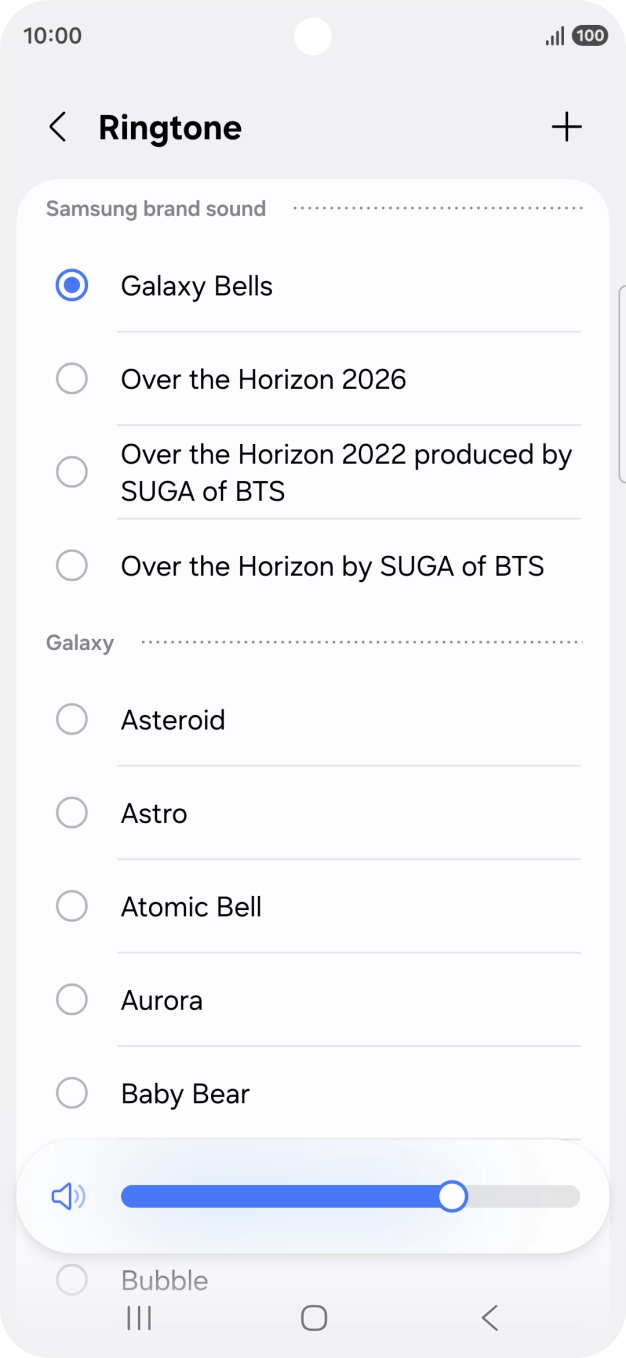The image size is (626, 1358).
Task: Tap the plus icon to add a ringtone
Action: [x=566, y=127]
